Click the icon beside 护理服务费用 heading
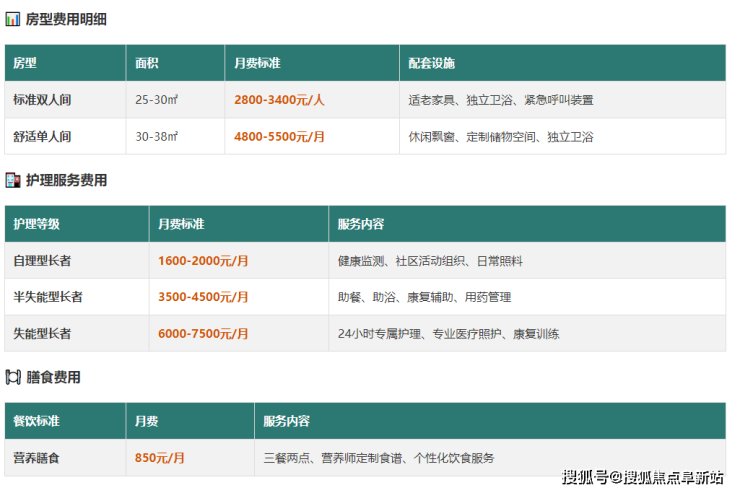Viewport: 740px width, 493px height. pos(13,180)
